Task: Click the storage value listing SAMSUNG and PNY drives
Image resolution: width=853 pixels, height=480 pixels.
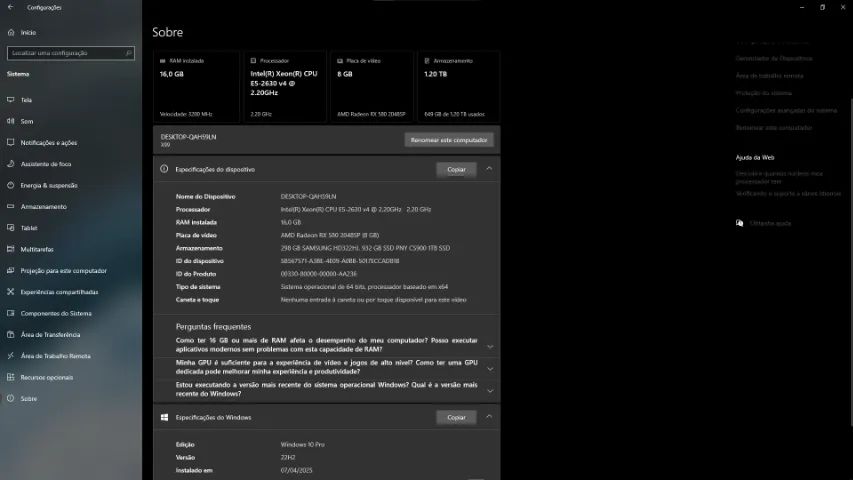Action: point(365,248)
